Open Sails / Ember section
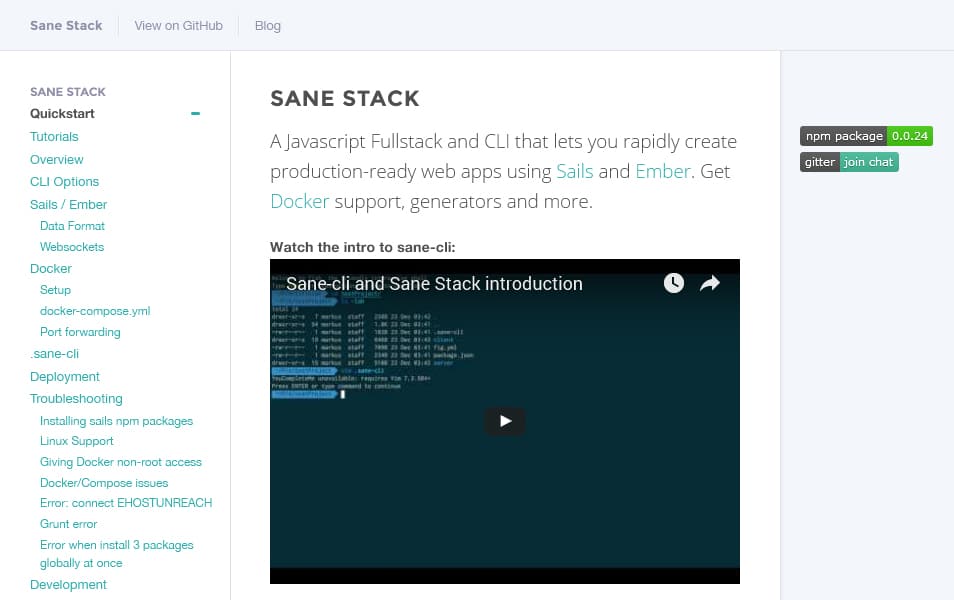The image size is (954, 600). [68, 204]
